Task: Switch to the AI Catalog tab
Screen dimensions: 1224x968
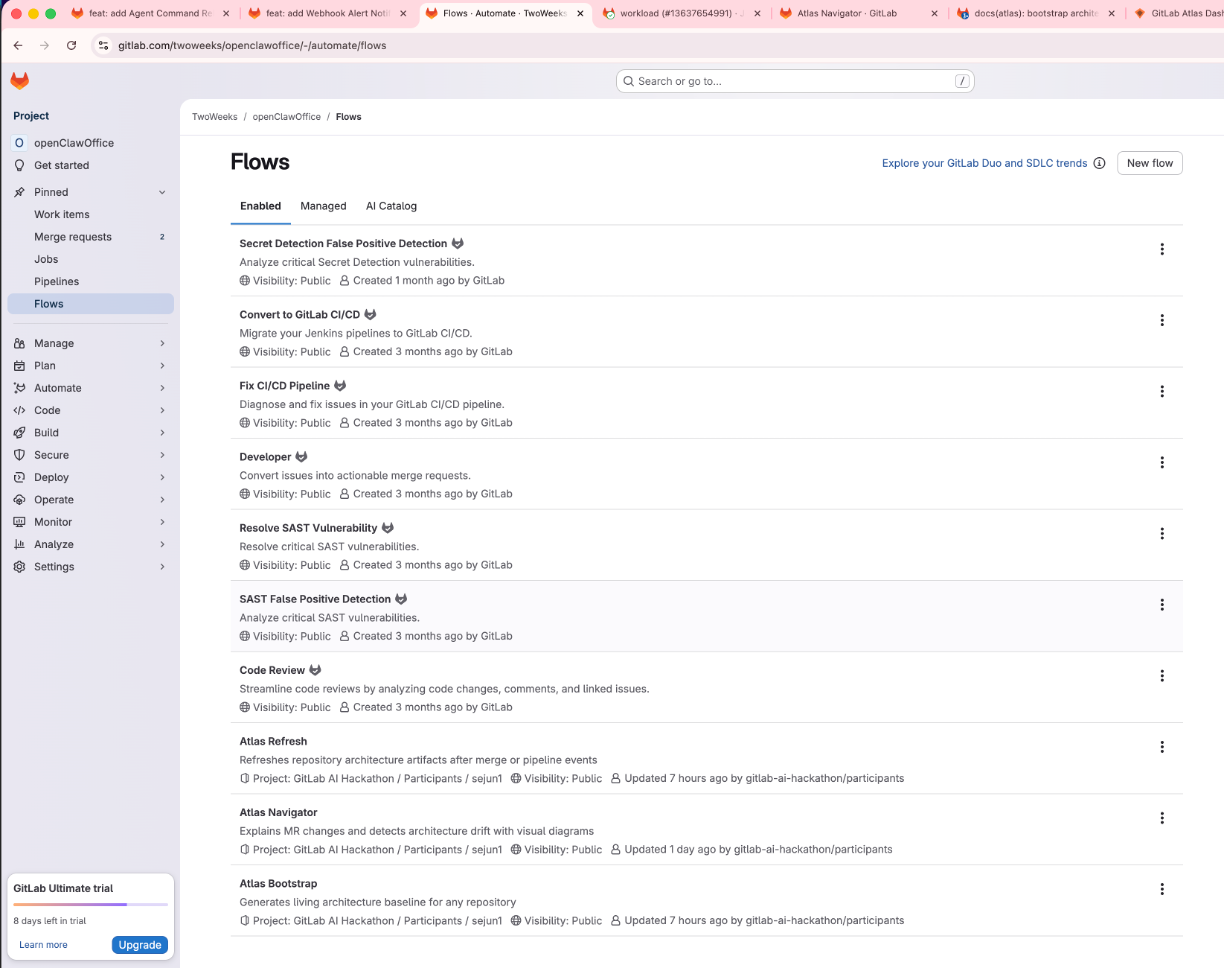Action: 391,206
